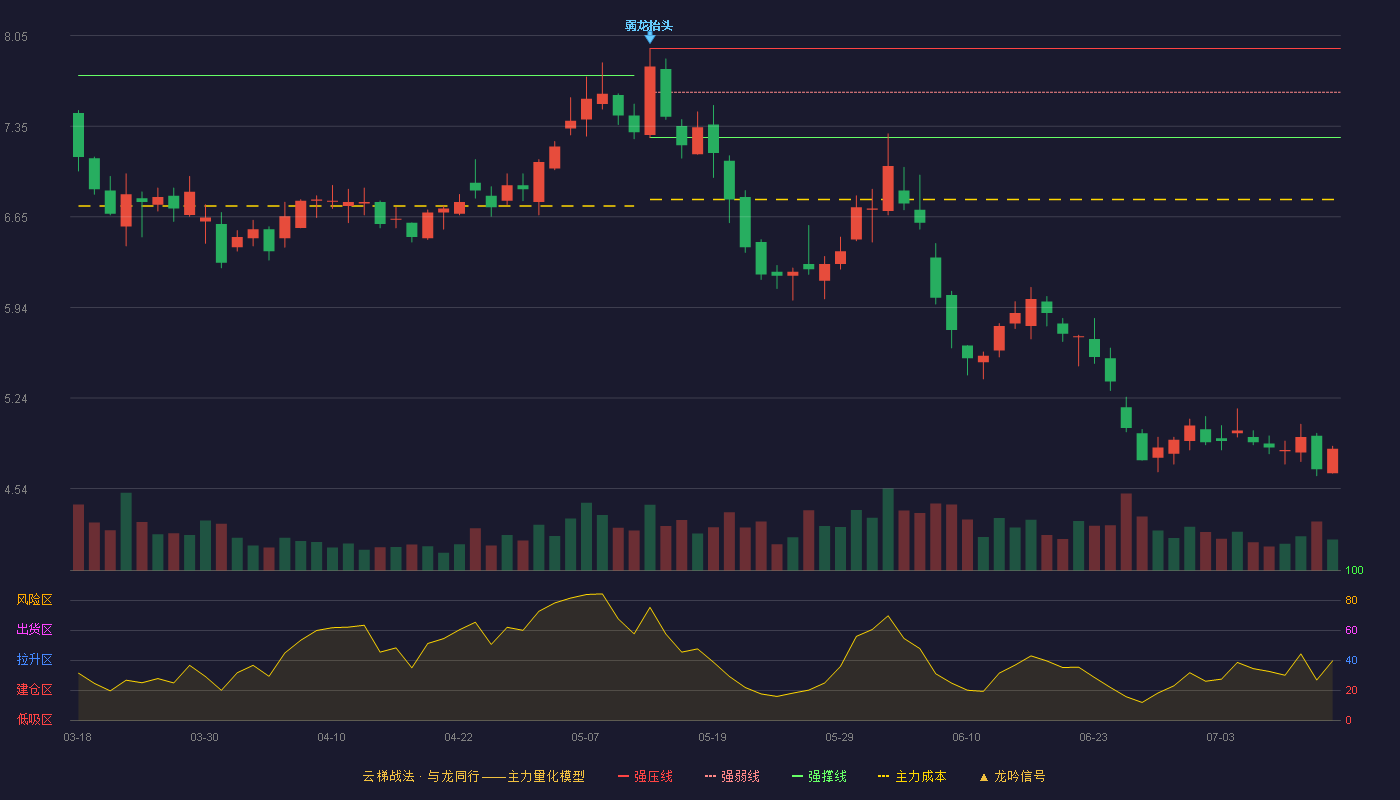Click the tall red candlestick under 弱龙抬头
Image resolution: width=1400 pixels, height=800 pixels.
[650, 100]
